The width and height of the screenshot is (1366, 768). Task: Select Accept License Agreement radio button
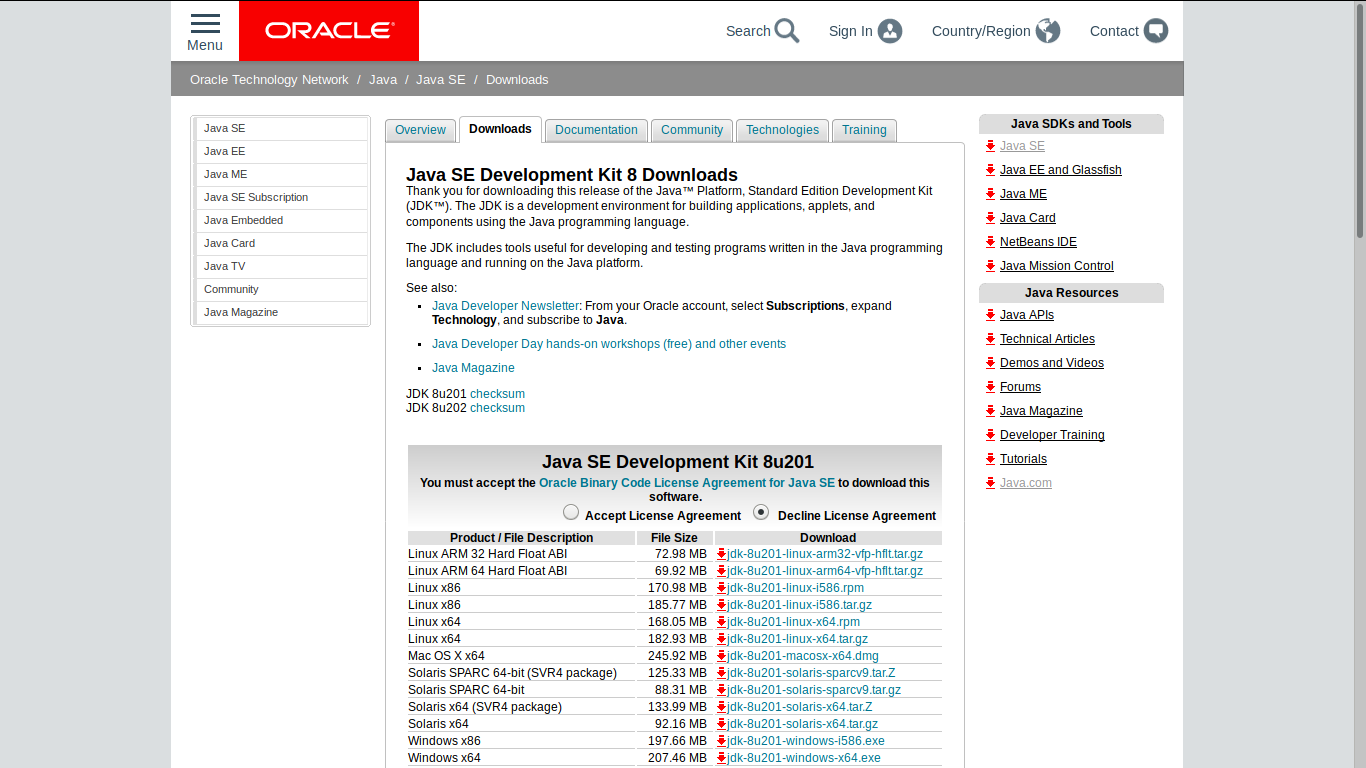[x=571, y=512]
